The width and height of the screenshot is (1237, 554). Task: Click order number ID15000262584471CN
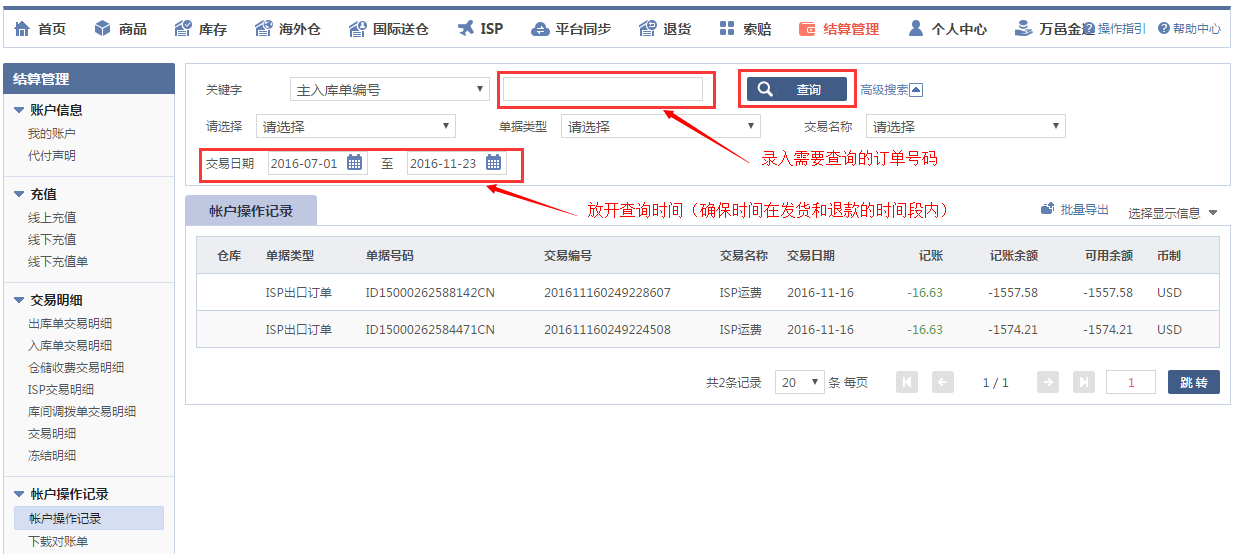click(x=430, y=330)
